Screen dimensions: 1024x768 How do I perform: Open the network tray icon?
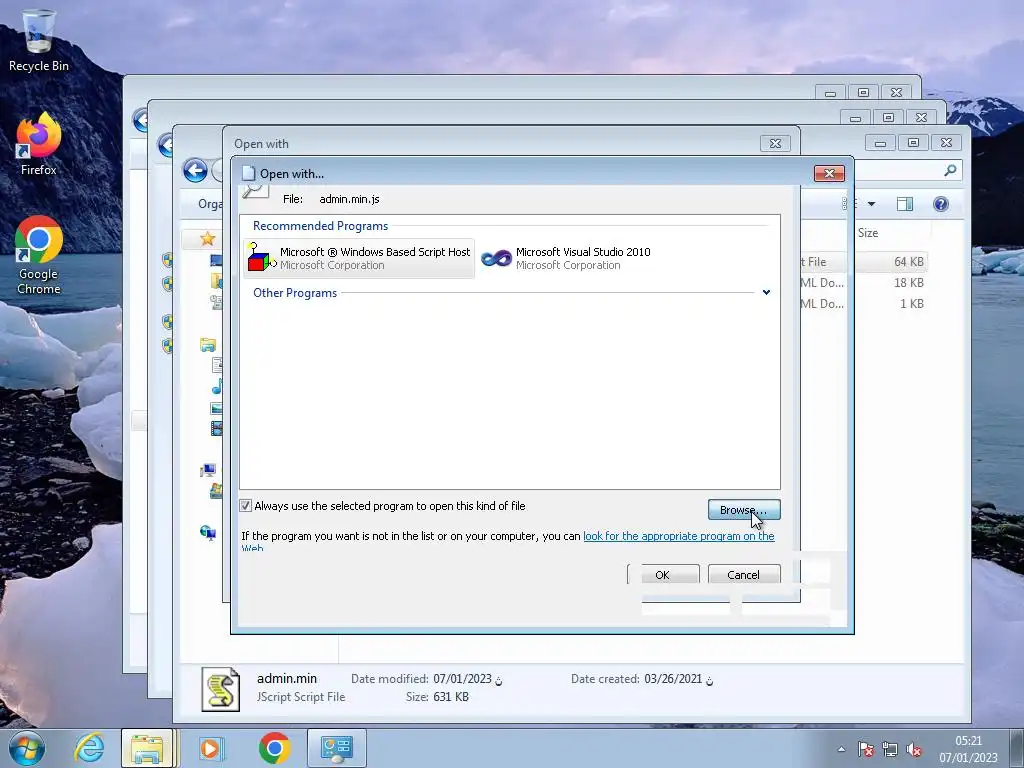[x=889, y=749]
